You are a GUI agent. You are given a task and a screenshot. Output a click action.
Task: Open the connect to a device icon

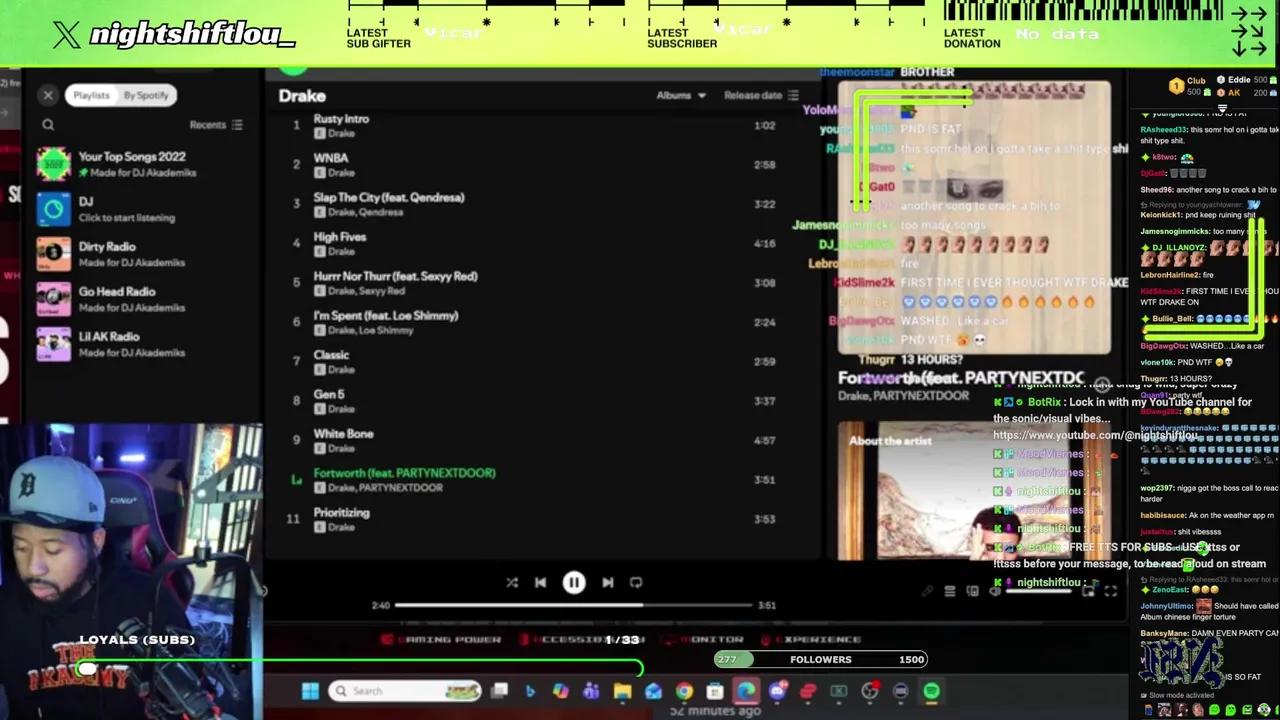972,591
